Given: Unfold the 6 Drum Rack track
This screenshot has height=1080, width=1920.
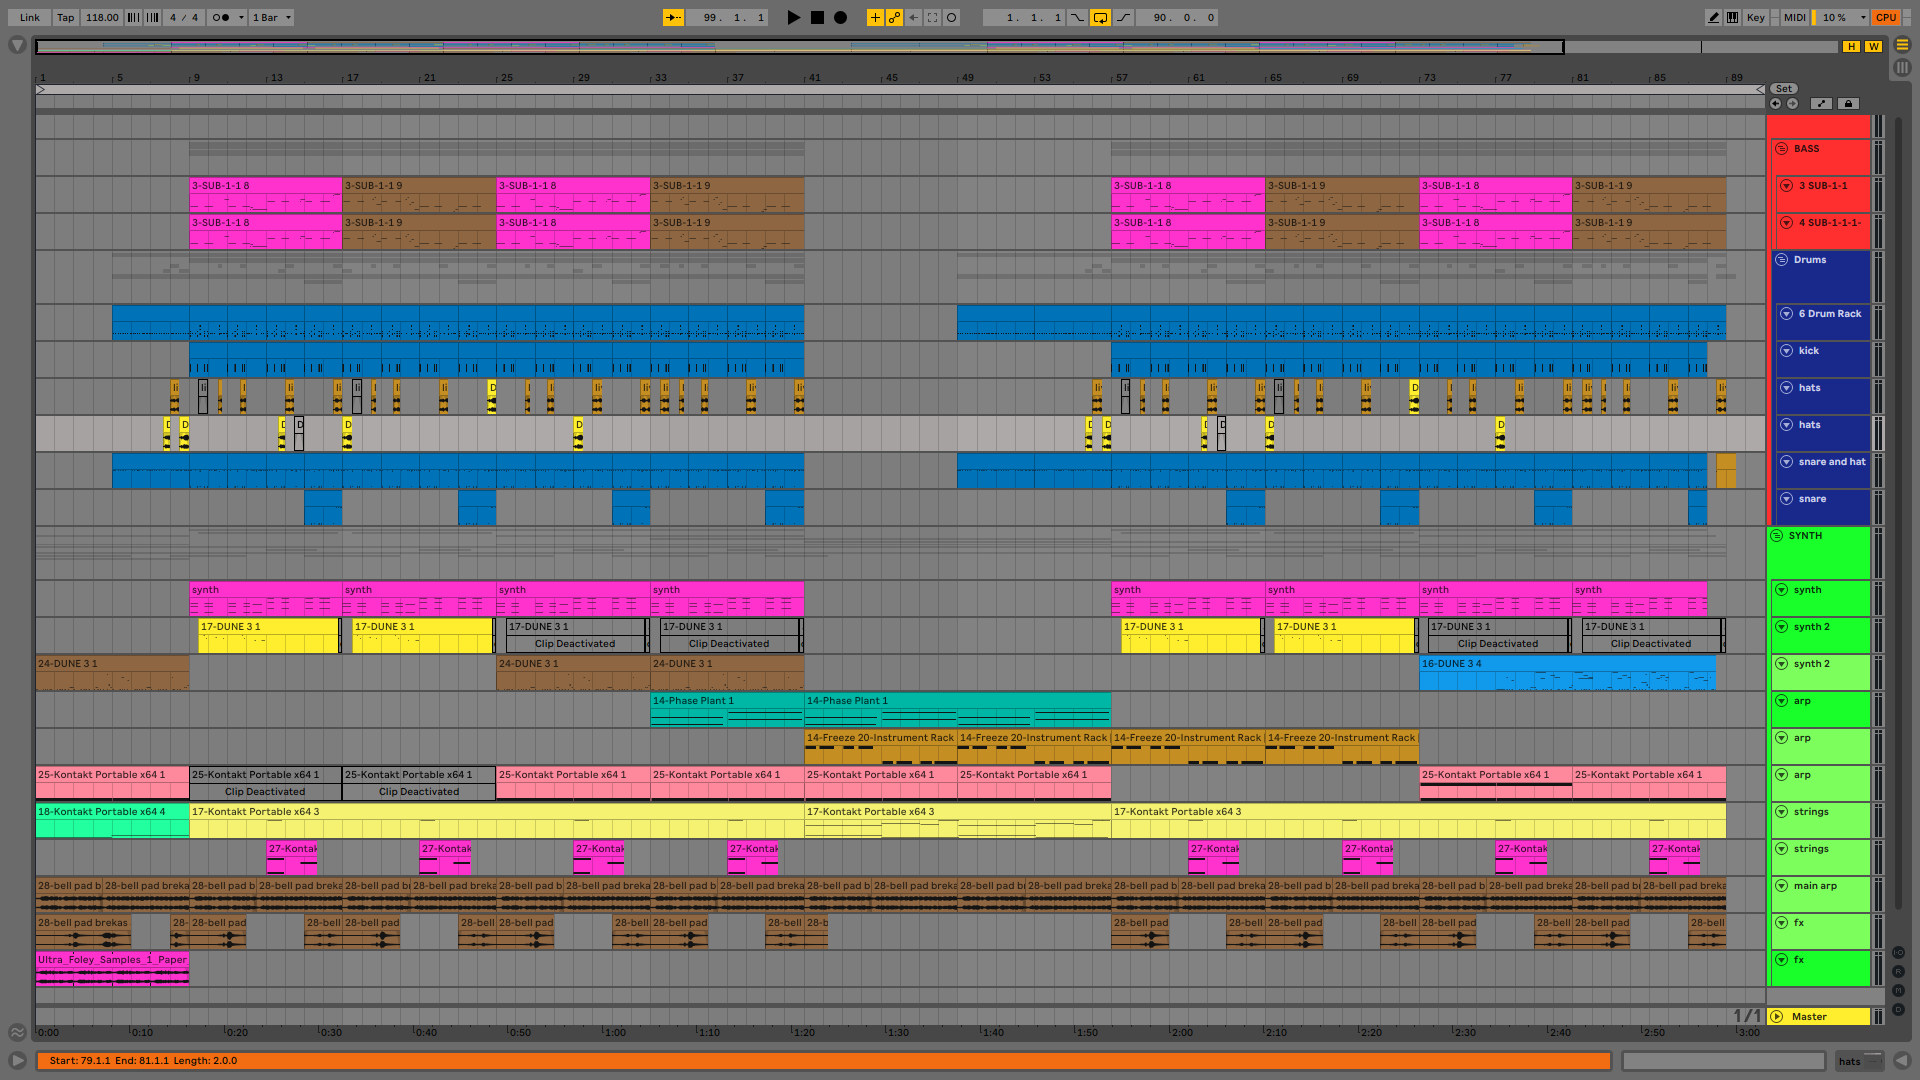Looking at the screenshot, I should (x=1786, y=314).
